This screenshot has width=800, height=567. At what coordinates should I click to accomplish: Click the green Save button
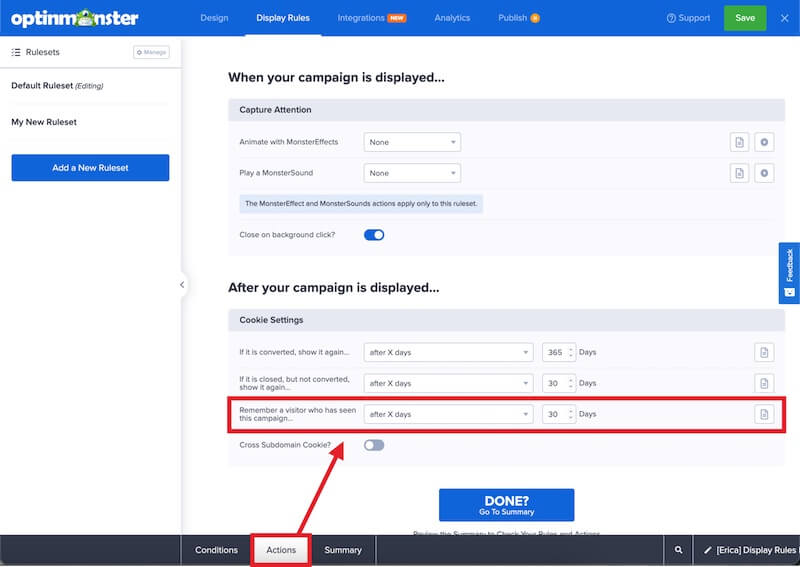745,18
